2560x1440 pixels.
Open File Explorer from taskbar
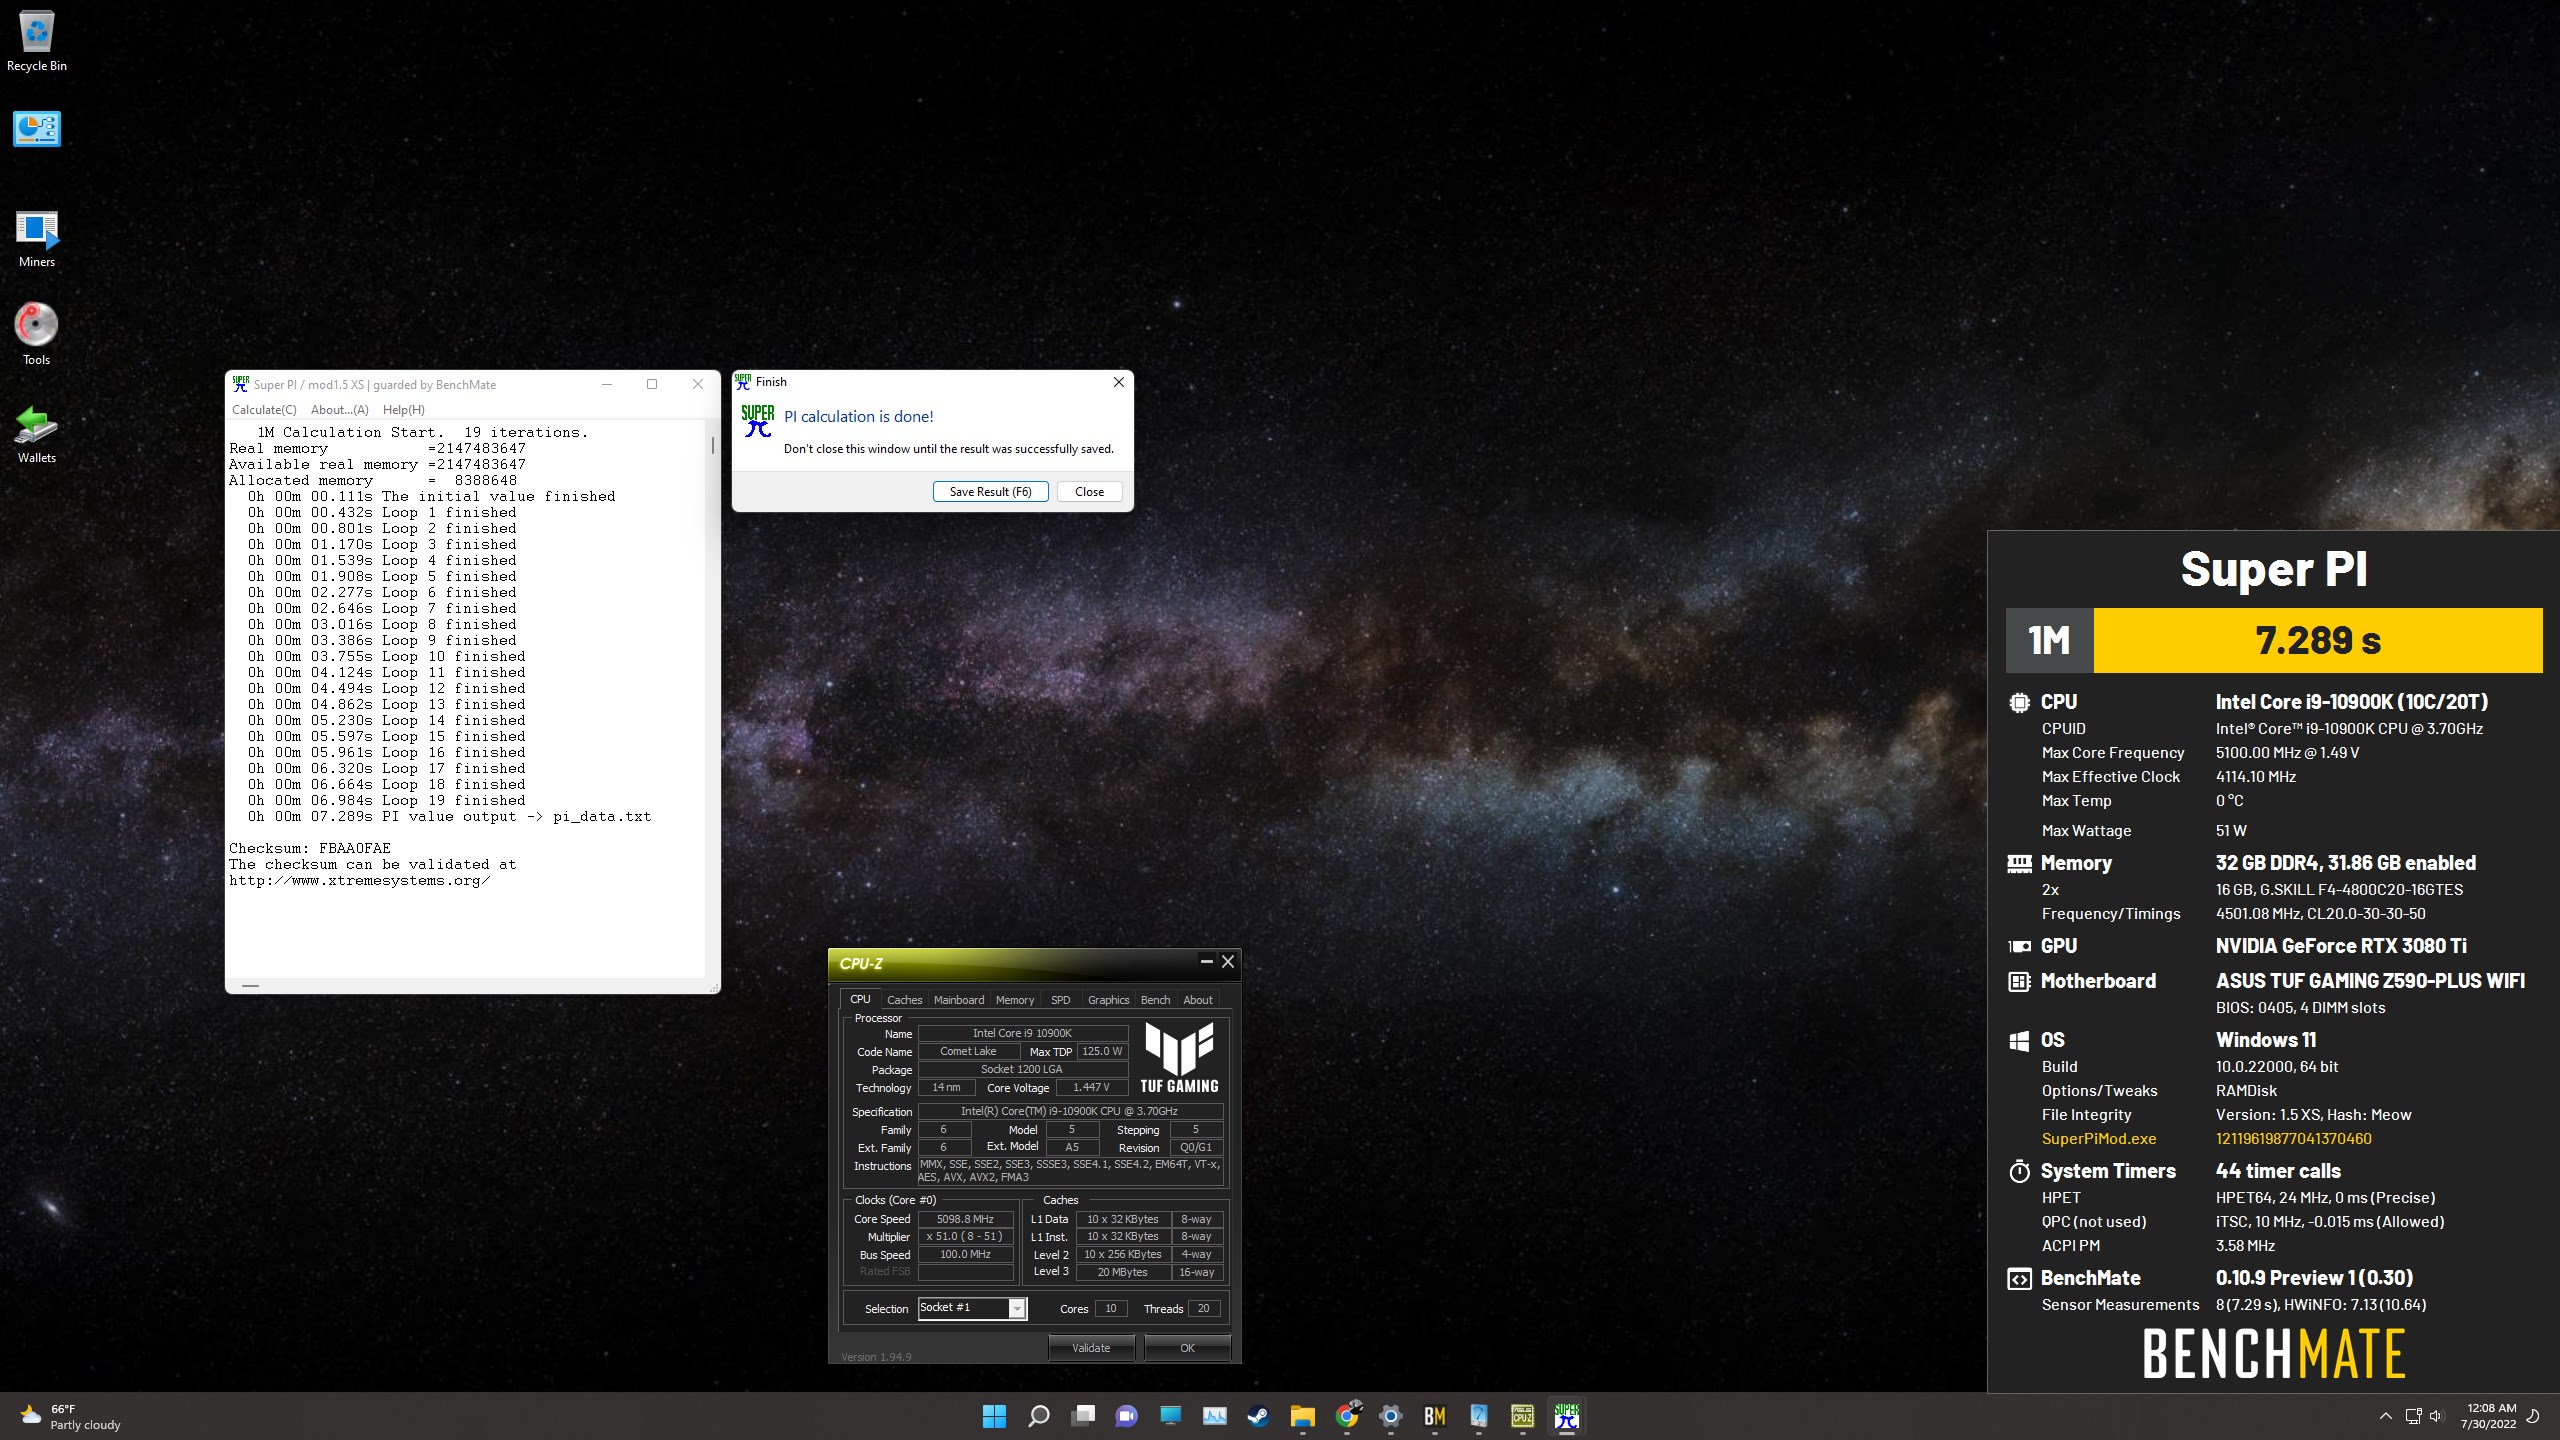click(x=1302, y=1416)
